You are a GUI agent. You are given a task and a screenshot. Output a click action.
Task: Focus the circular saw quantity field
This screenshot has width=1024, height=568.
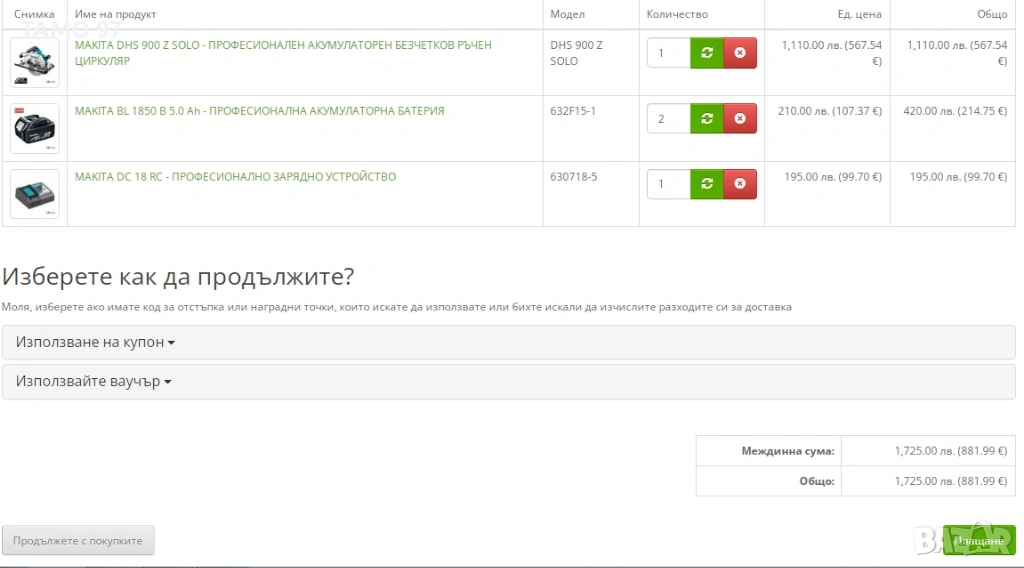click(x=668, y=53)
